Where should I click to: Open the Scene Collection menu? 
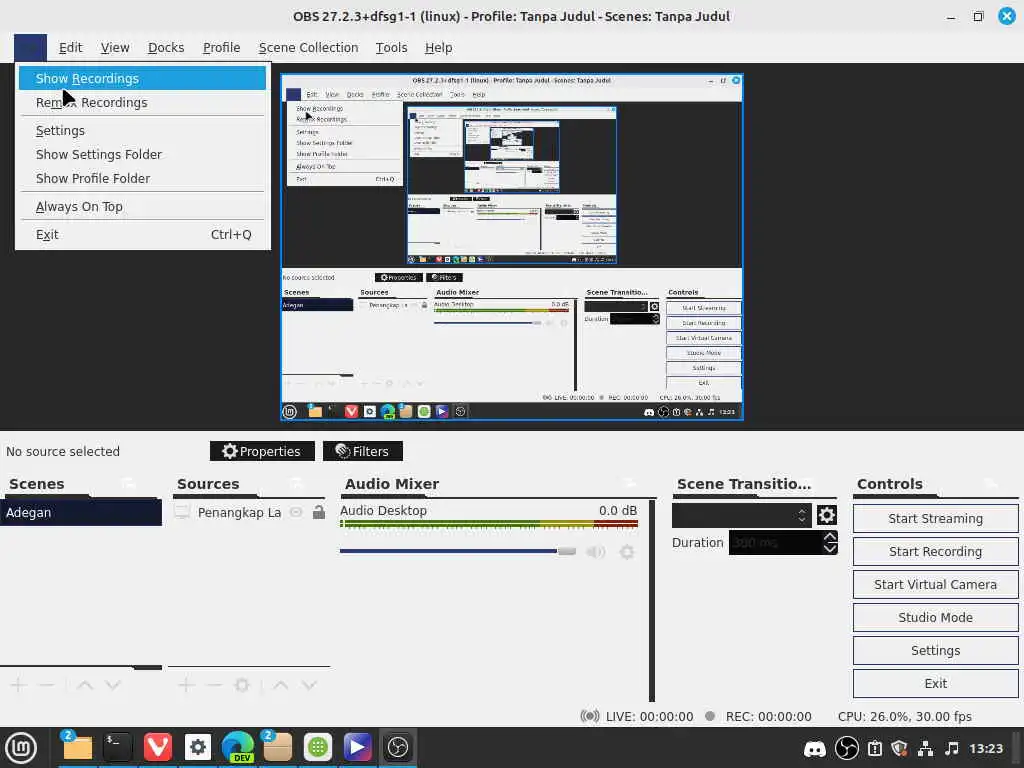308,48
